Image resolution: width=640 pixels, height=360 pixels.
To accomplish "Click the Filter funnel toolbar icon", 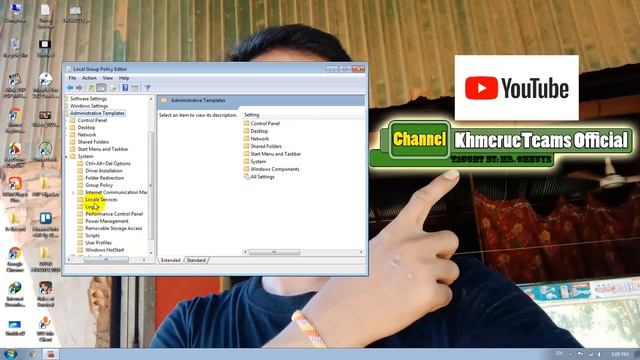I will pos(148,88).
